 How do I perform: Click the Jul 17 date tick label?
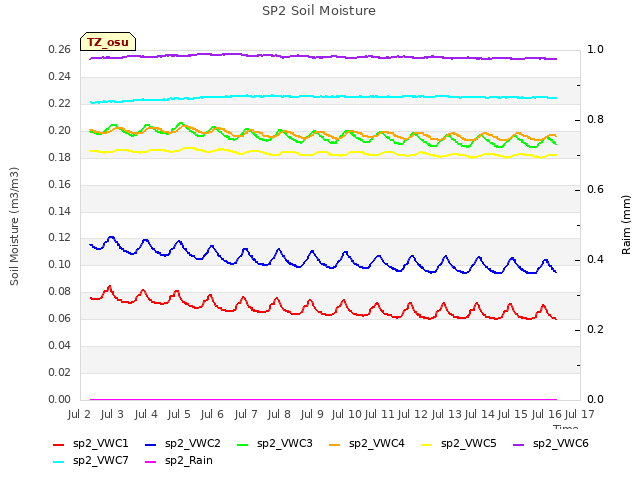580,415
